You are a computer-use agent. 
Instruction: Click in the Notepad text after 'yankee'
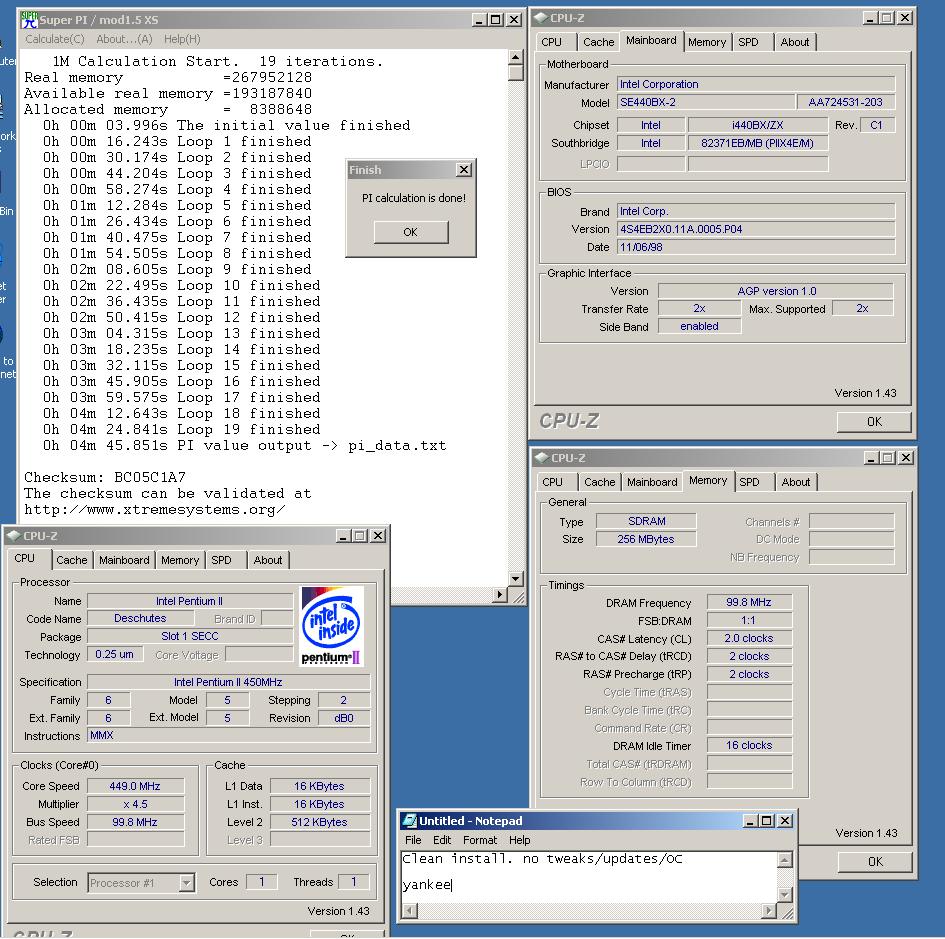click(x=453, y=885)
